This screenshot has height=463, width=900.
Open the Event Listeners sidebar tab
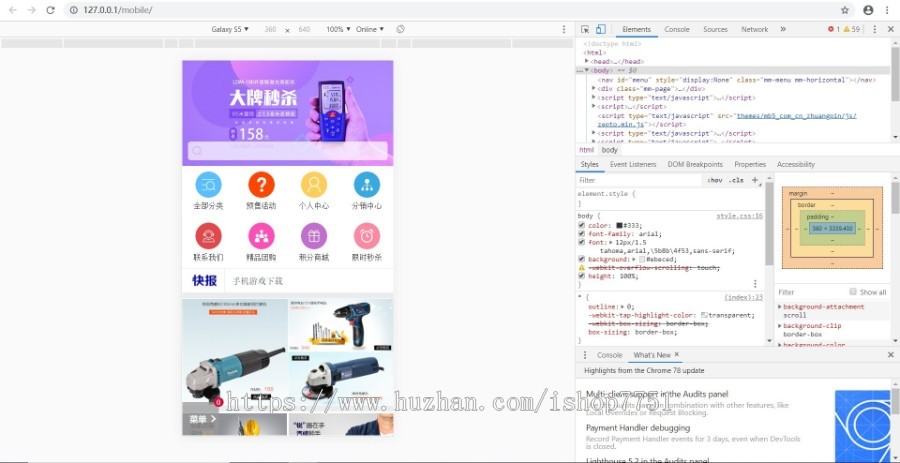click(x=633, y=164)
